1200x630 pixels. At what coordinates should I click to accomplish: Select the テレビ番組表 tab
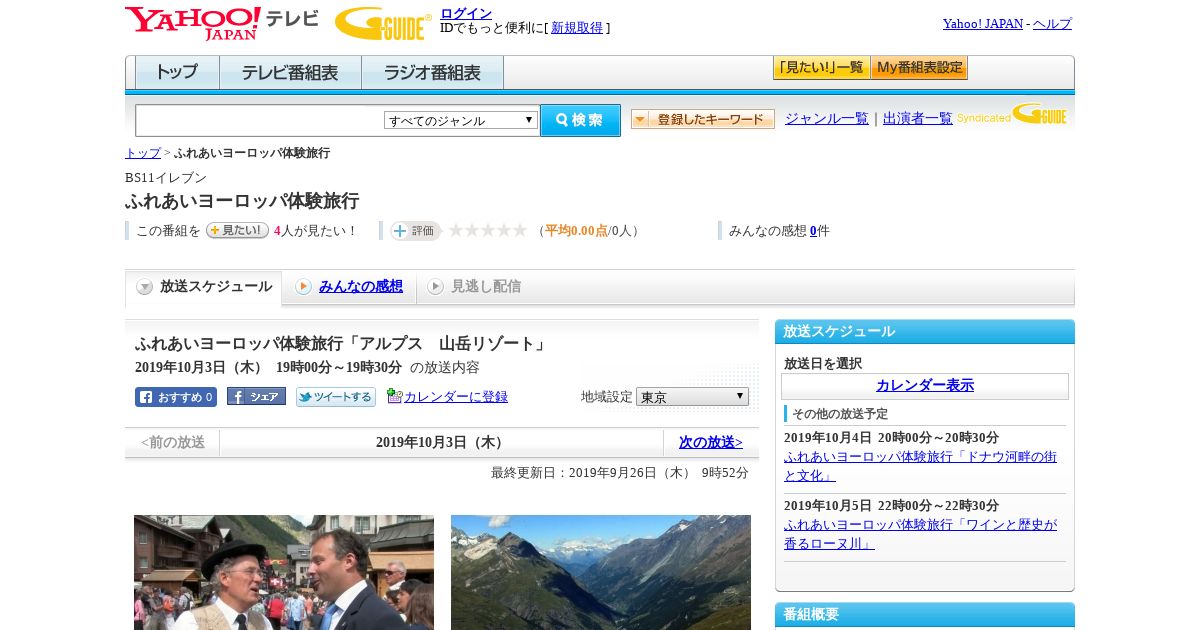[290, 73]
